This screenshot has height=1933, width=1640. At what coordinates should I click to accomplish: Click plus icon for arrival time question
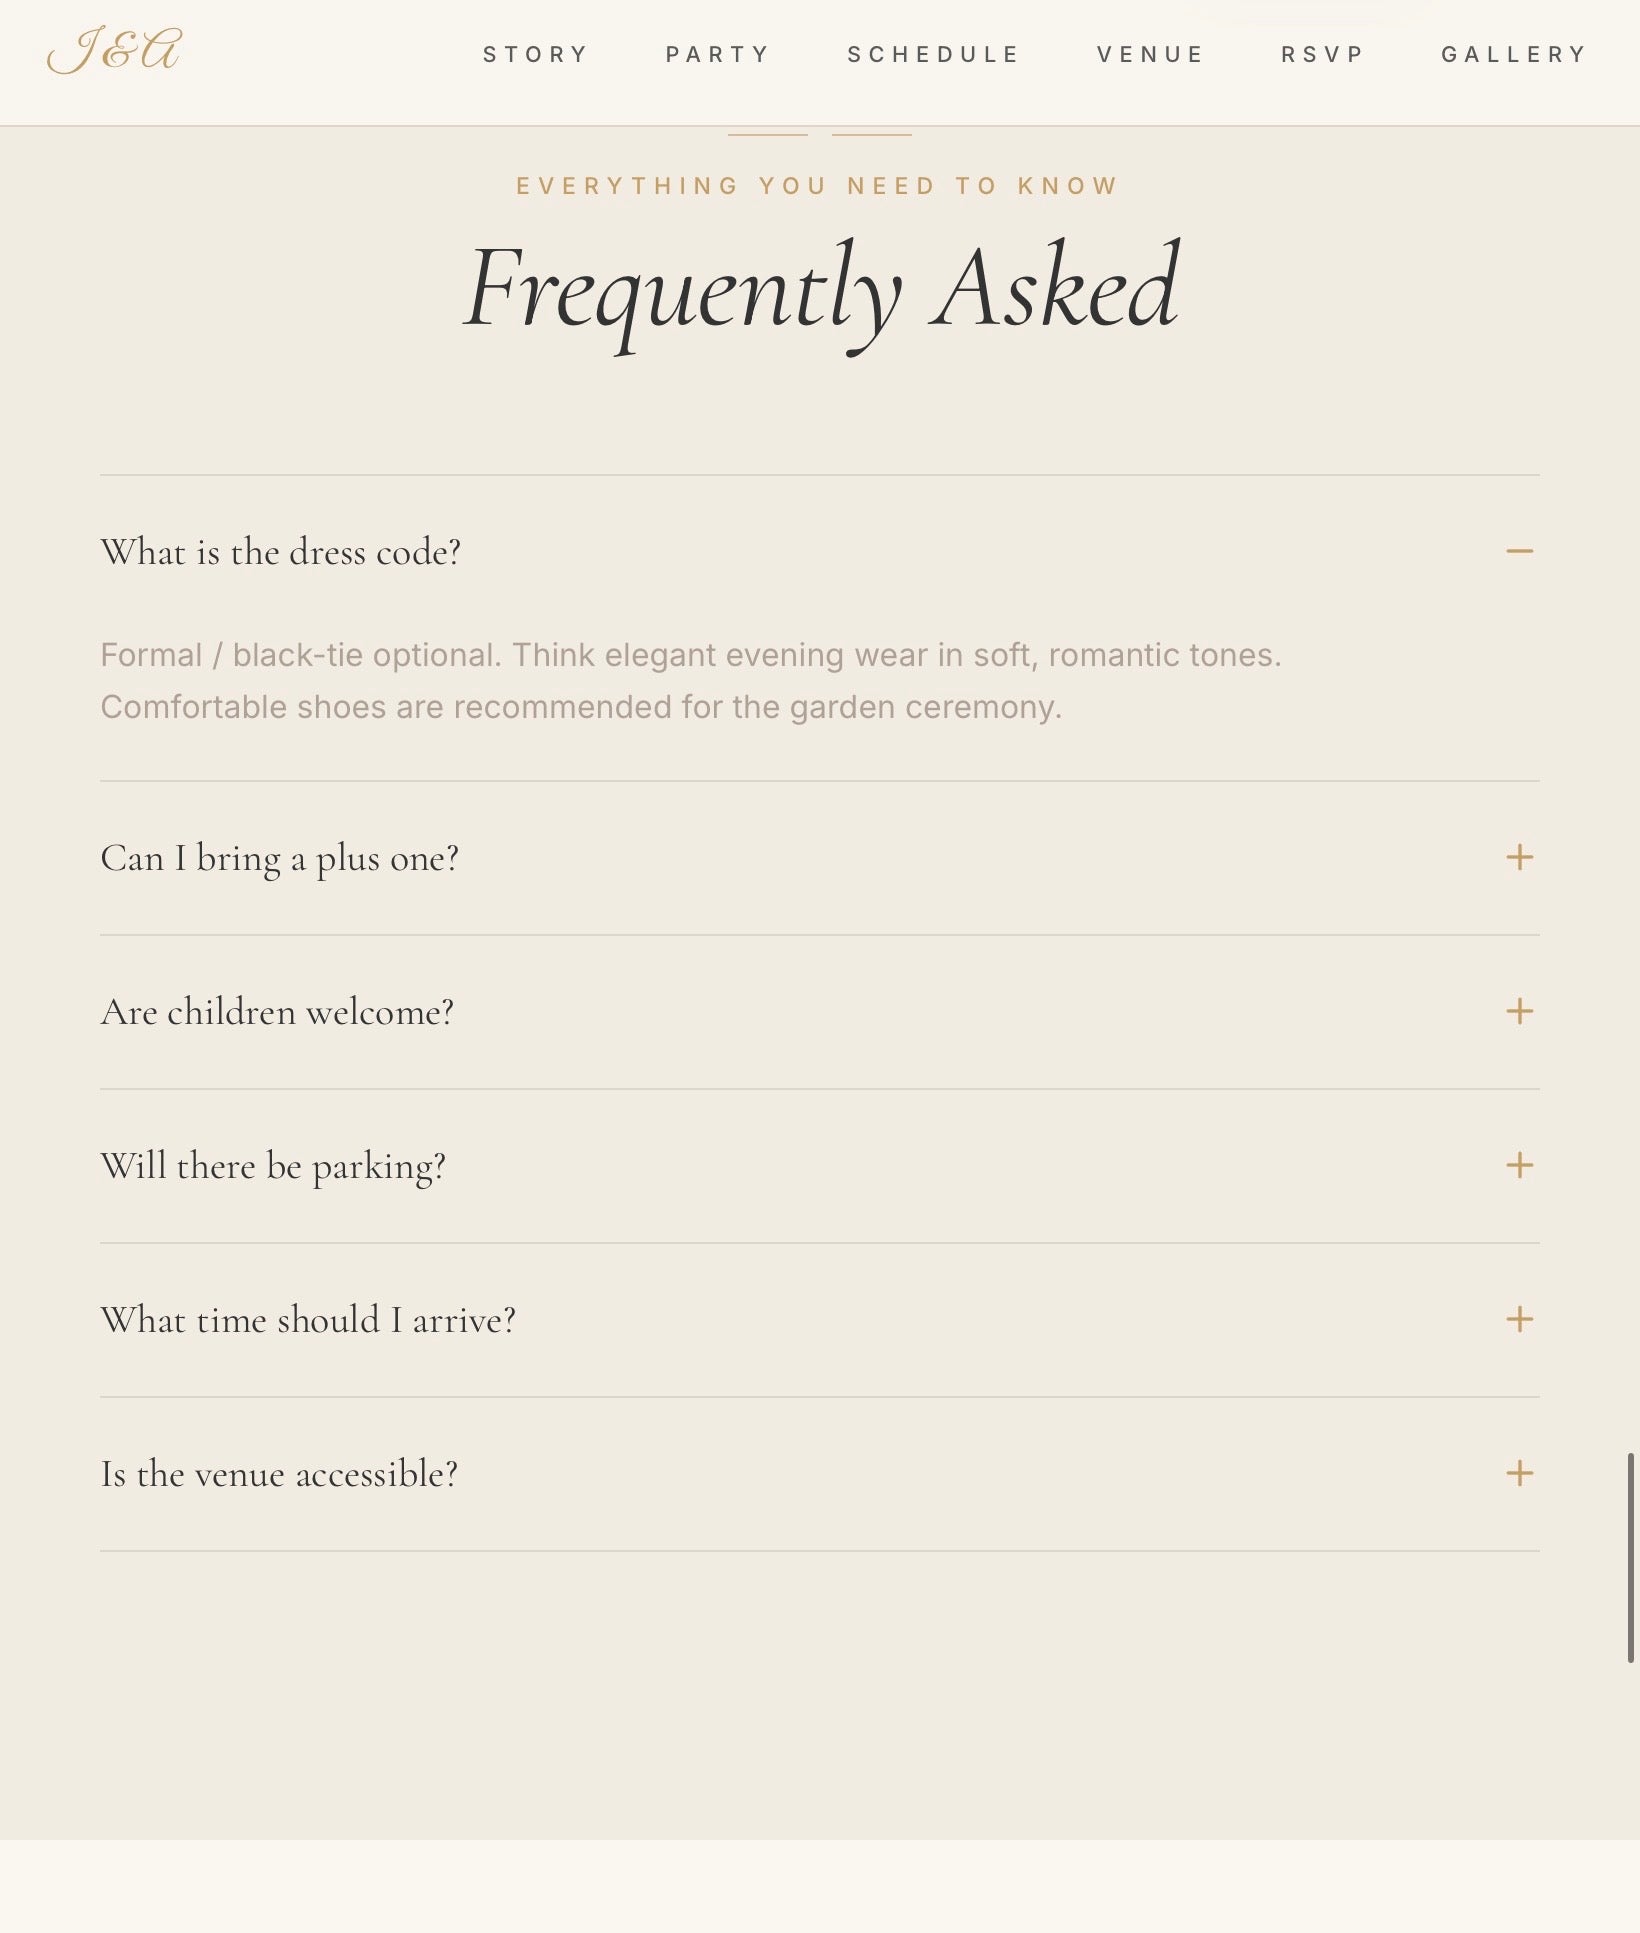(1519, 1319)
